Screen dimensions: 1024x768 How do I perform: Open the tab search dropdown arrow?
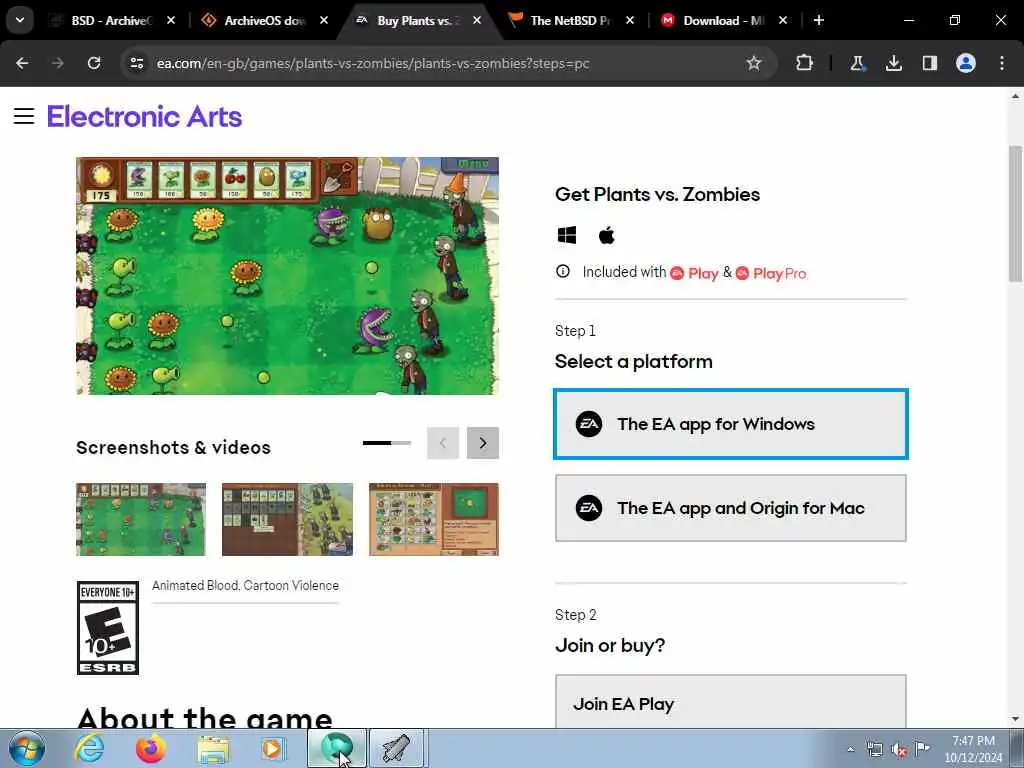pyautogui.click(x=20, y=20)
